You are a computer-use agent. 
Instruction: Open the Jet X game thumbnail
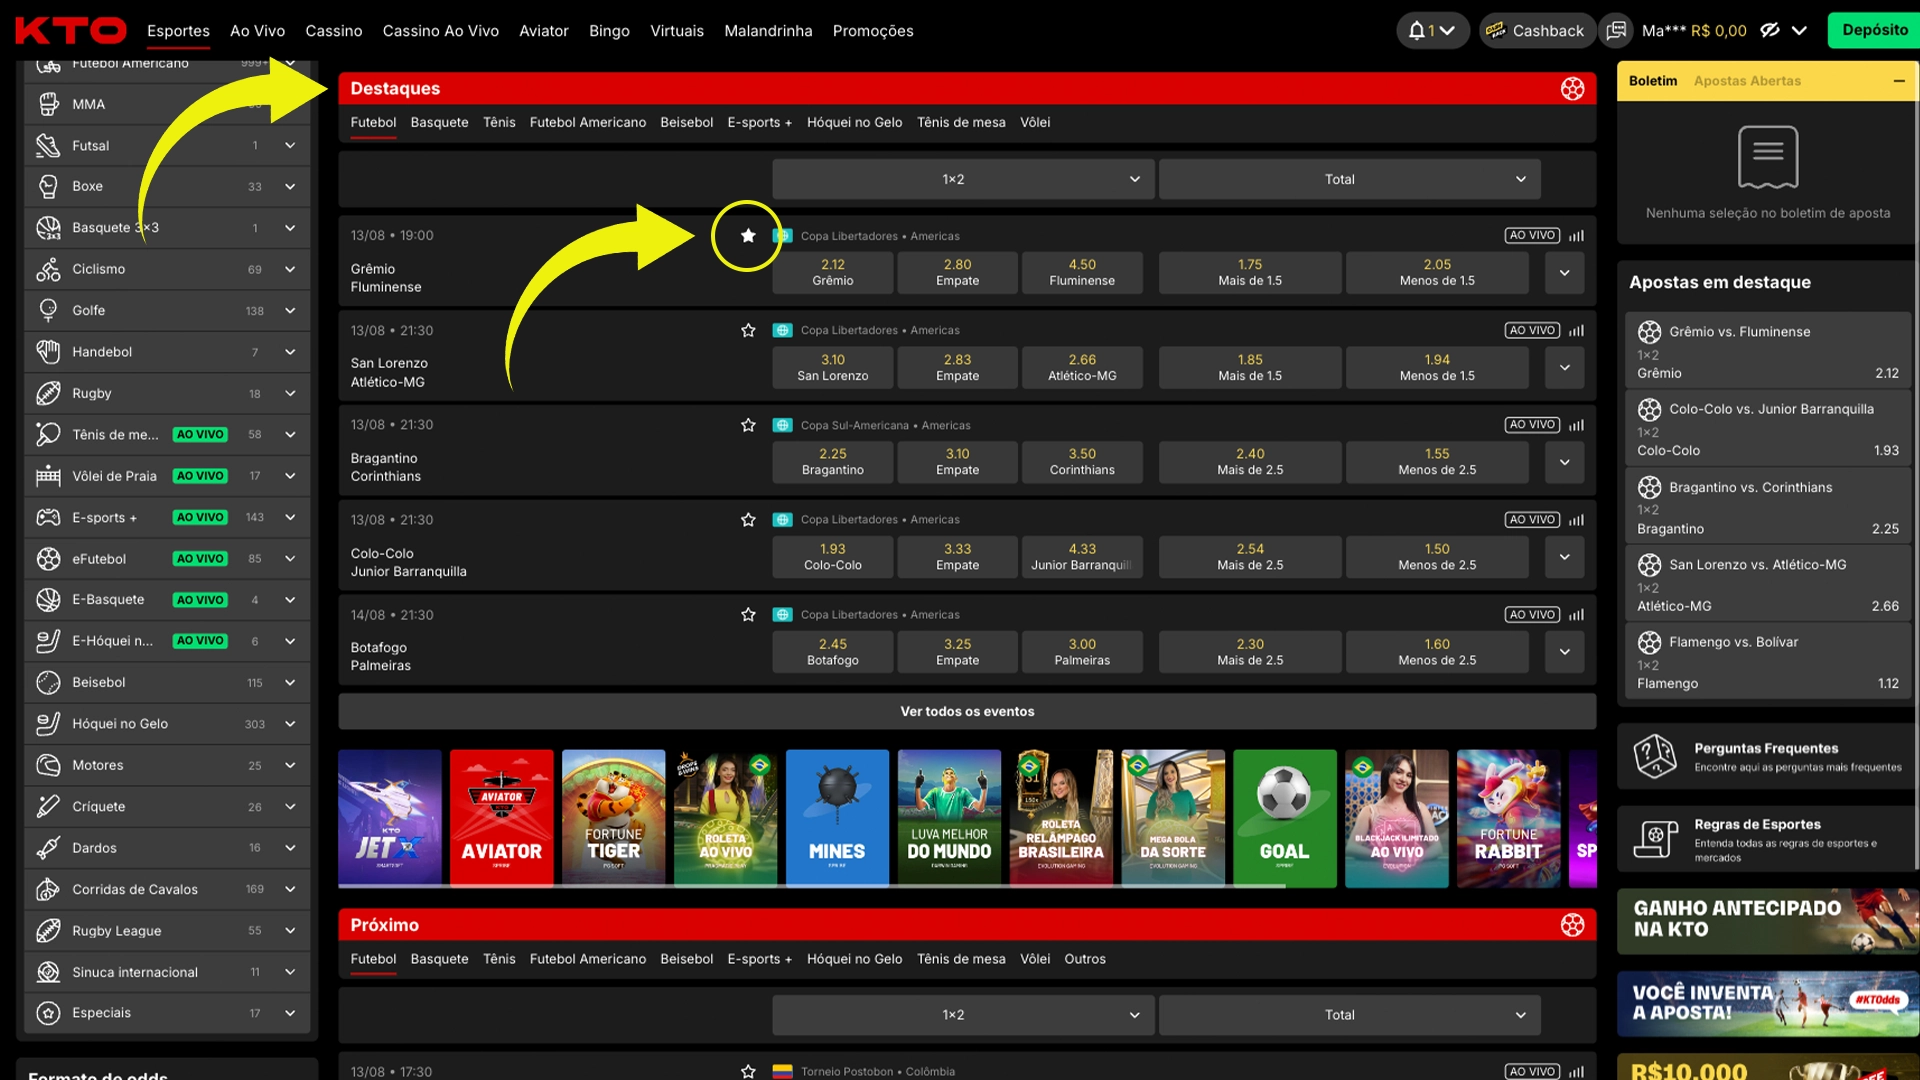[x=390, y=818]
